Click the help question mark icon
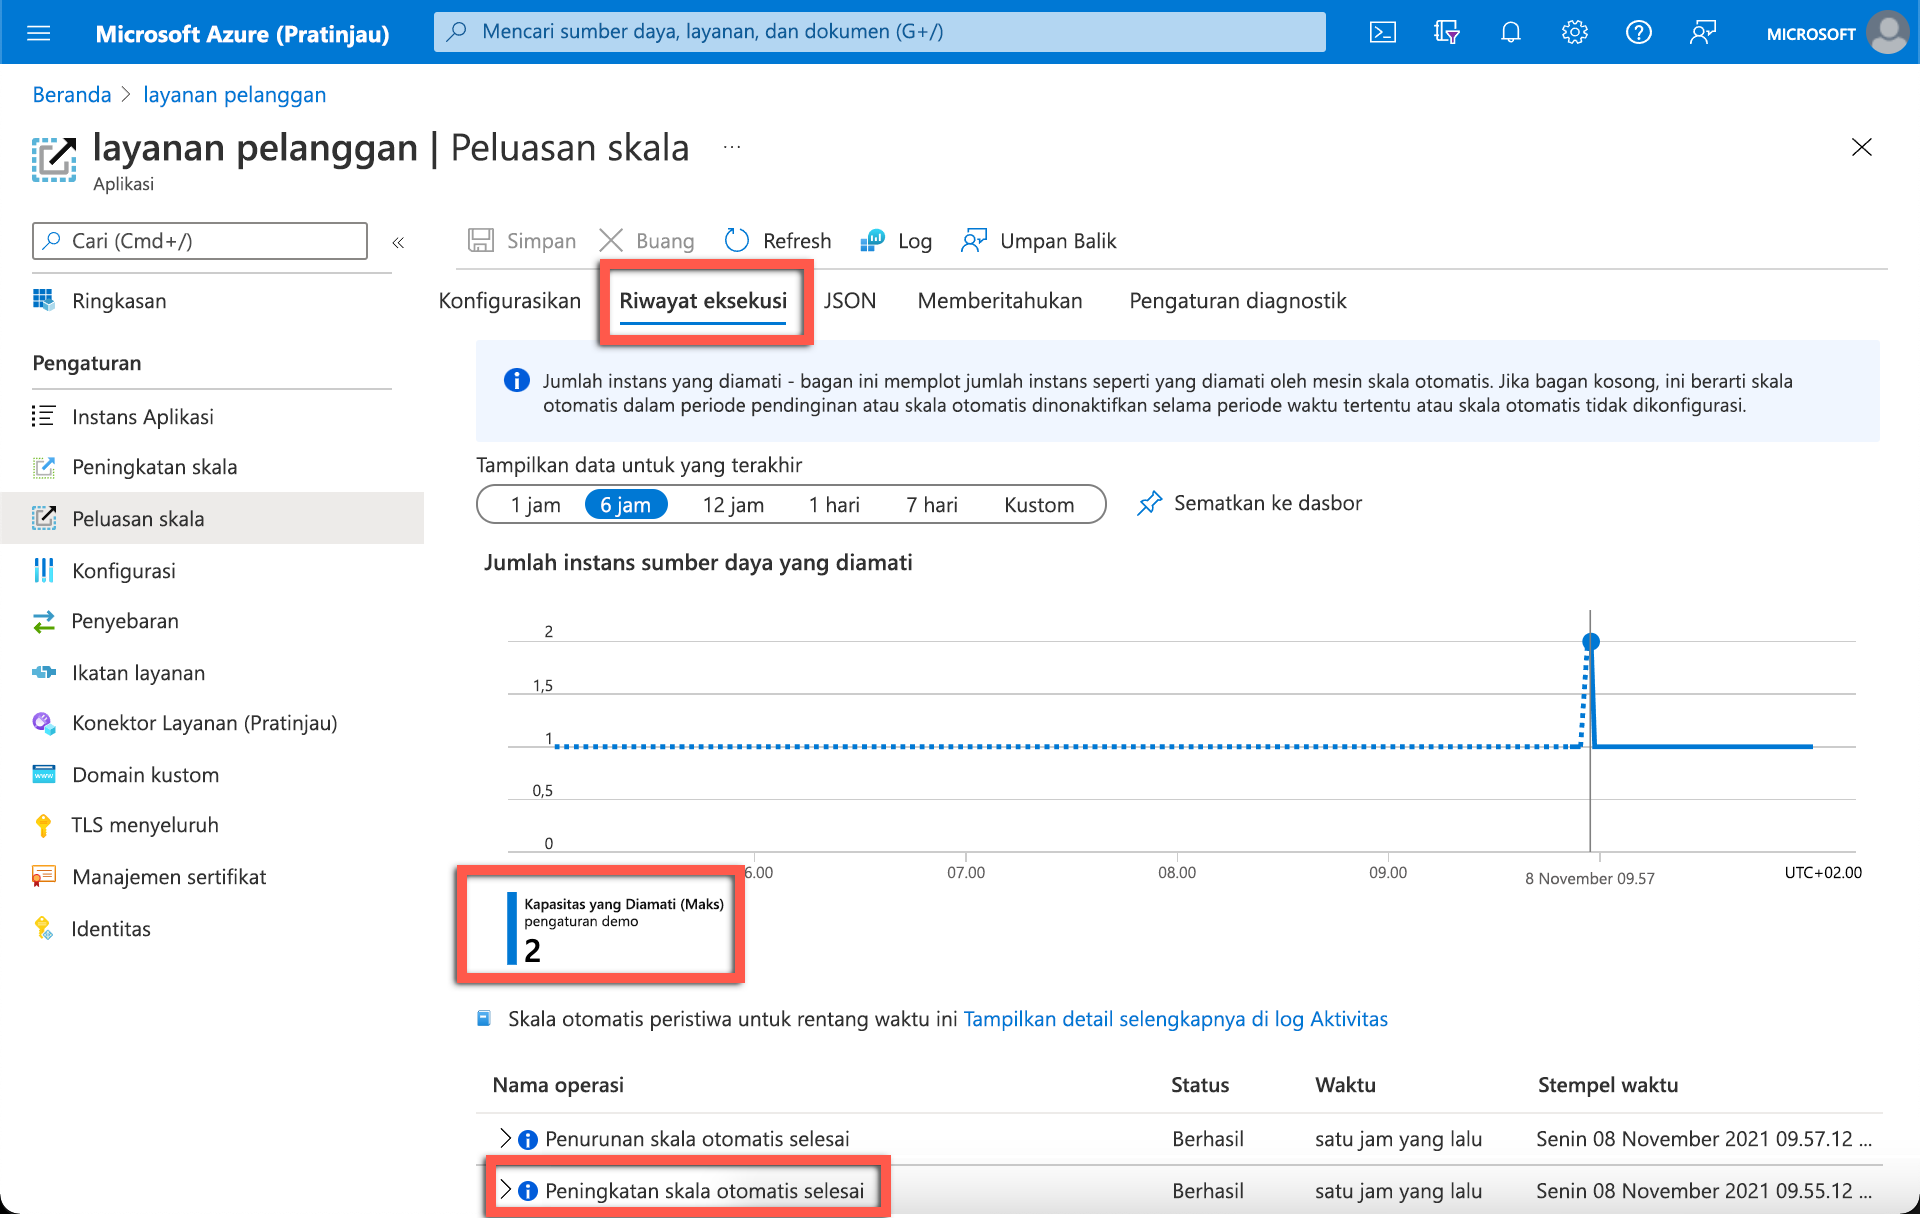The image size is (1920, 1218). 1638,33
